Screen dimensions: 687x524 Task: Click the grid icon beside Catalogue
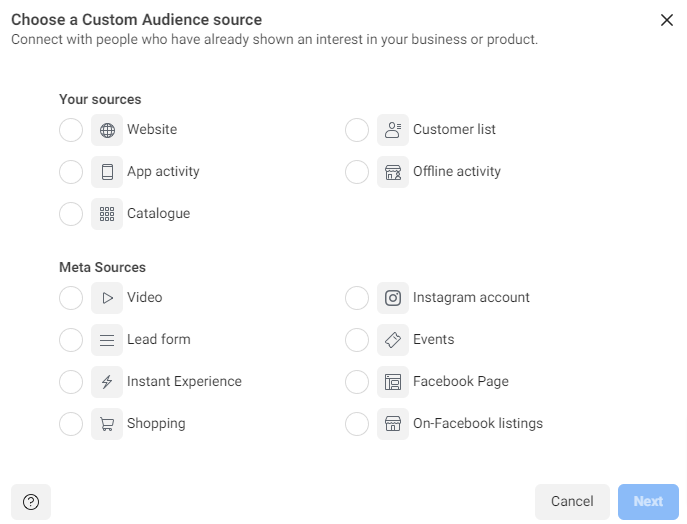click(107, 214)
